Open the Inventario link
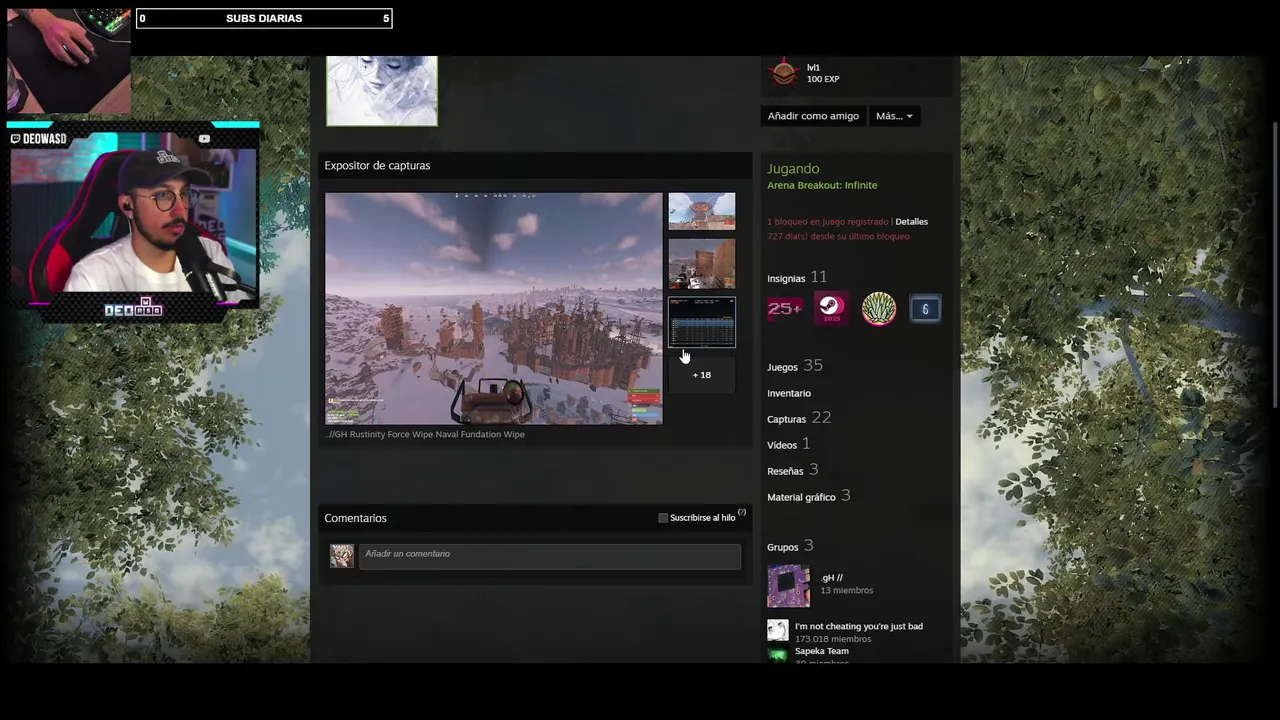Image resolution: width=1280 pixels, height=720 pixels. [789, 393]
